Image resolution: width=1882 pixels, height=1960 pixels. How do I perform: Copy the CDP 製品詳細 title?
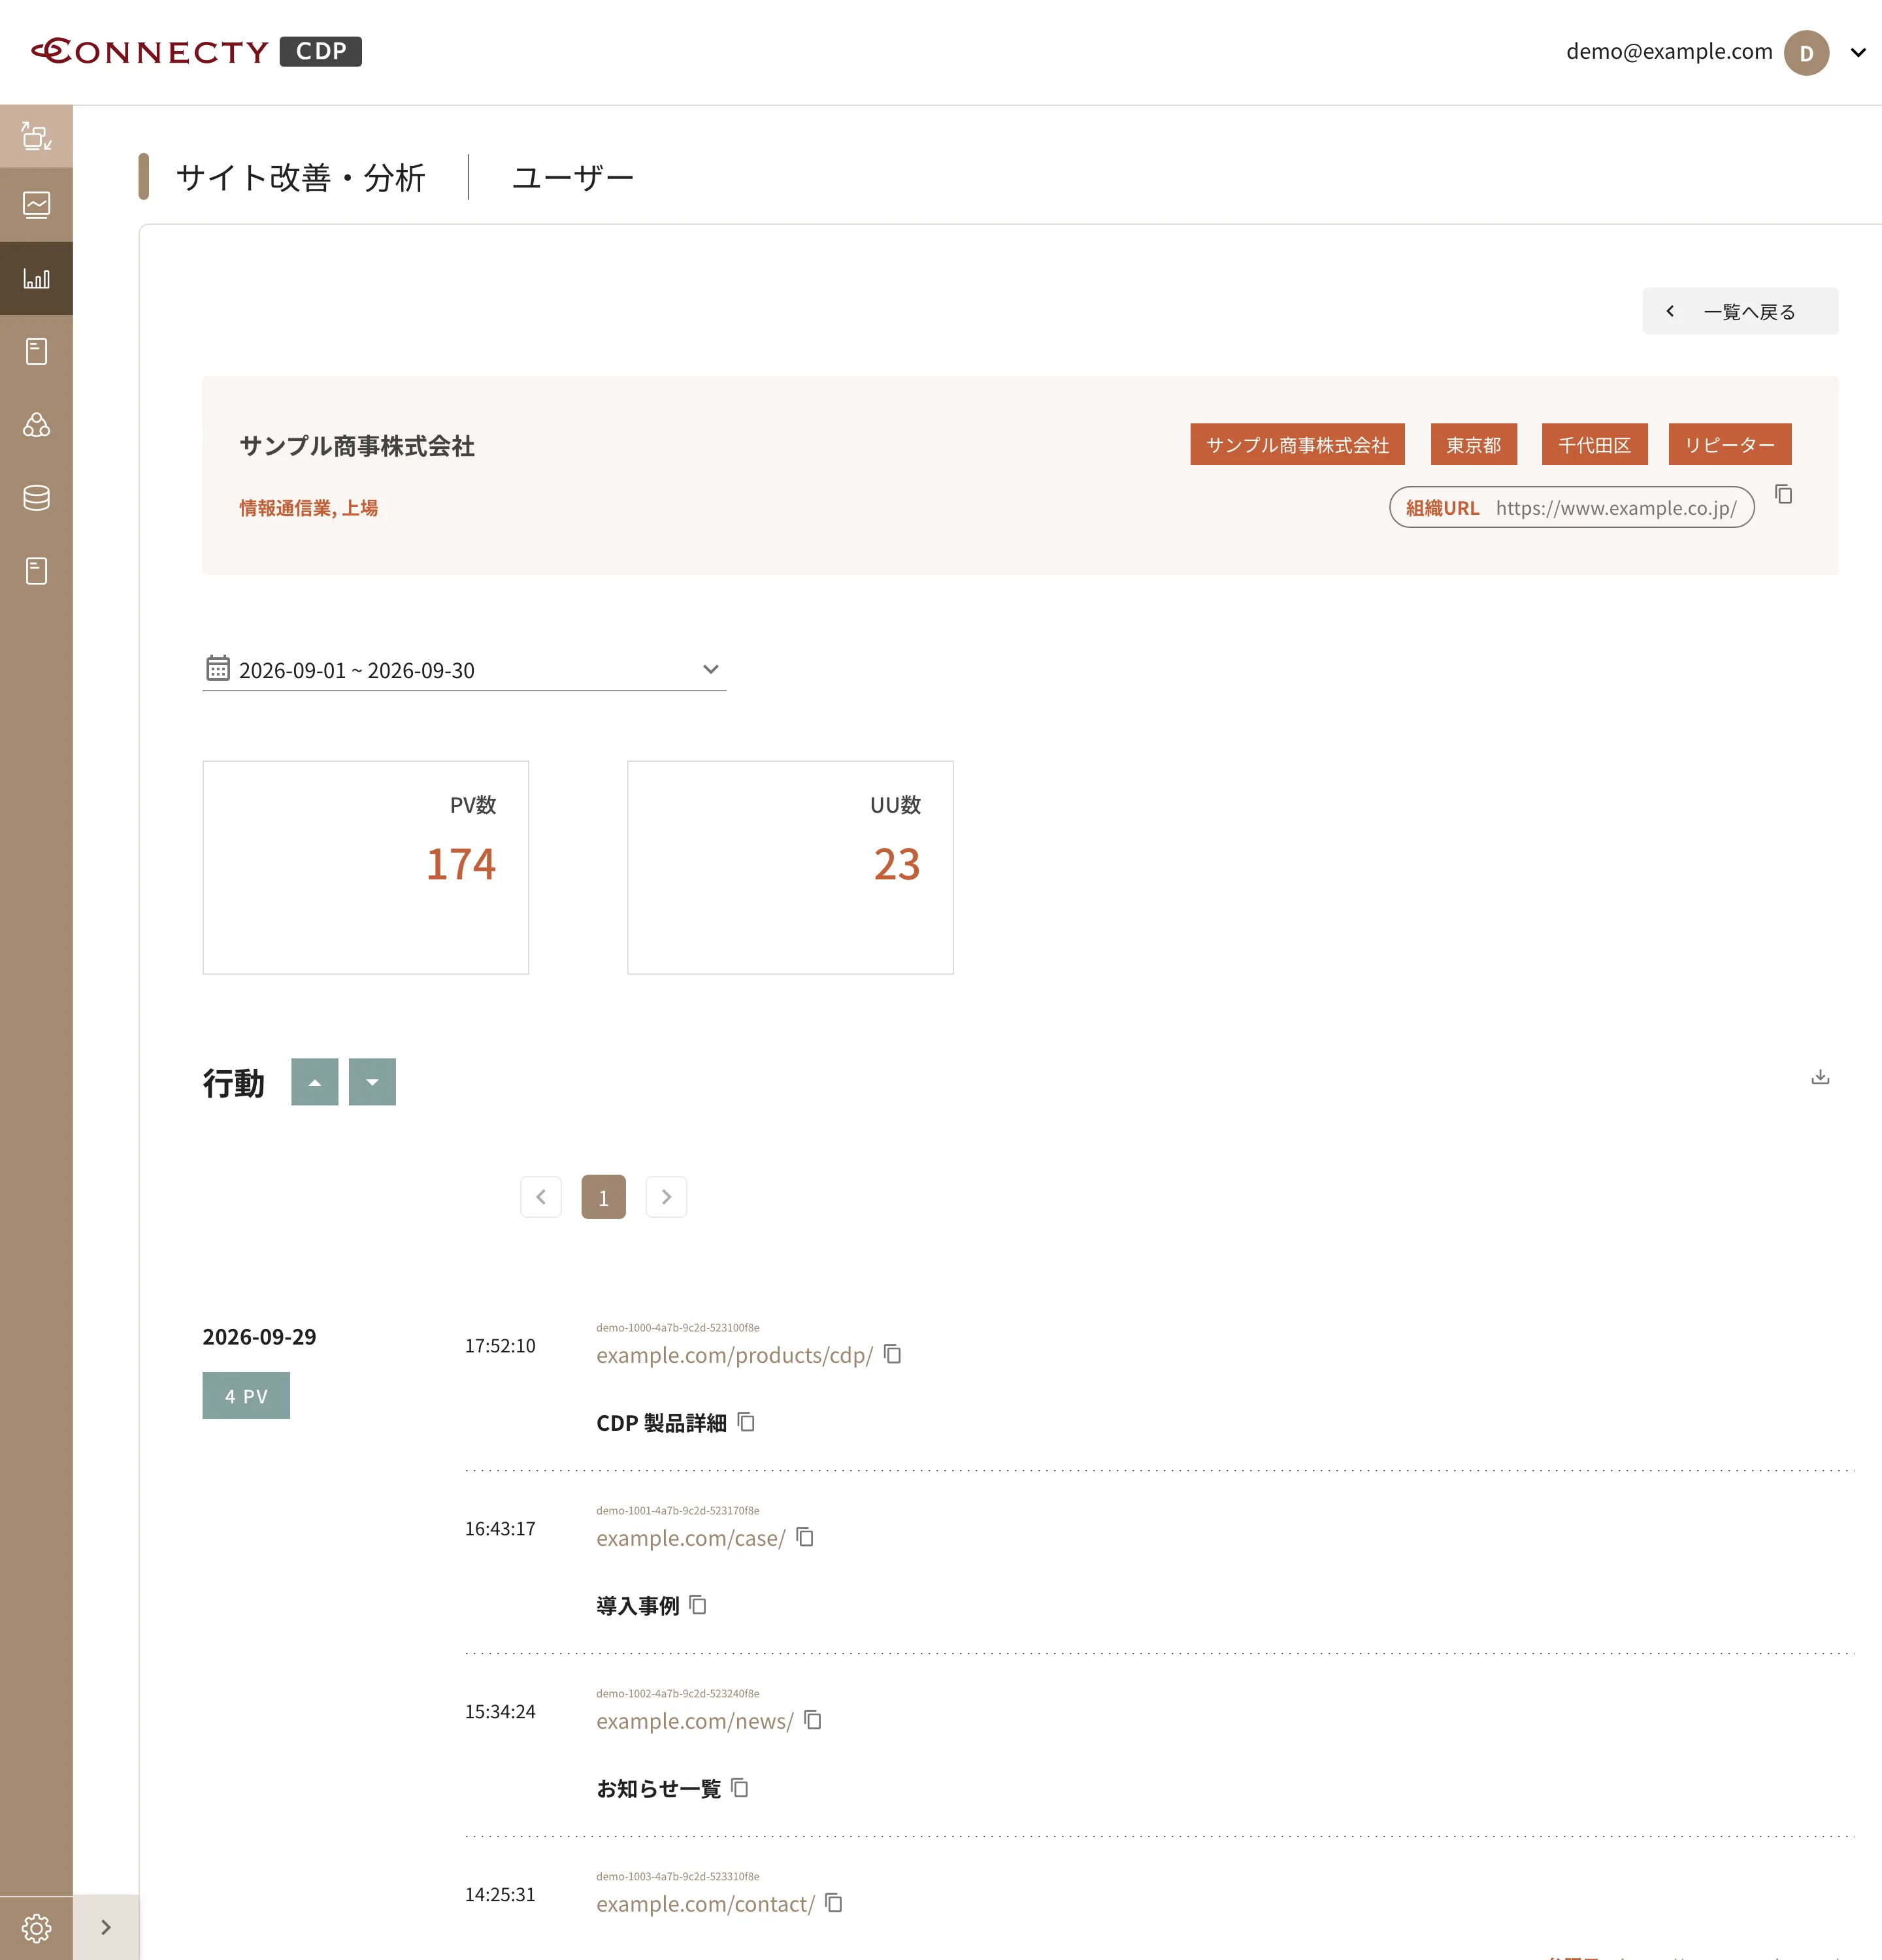[x=746, y=1422]
